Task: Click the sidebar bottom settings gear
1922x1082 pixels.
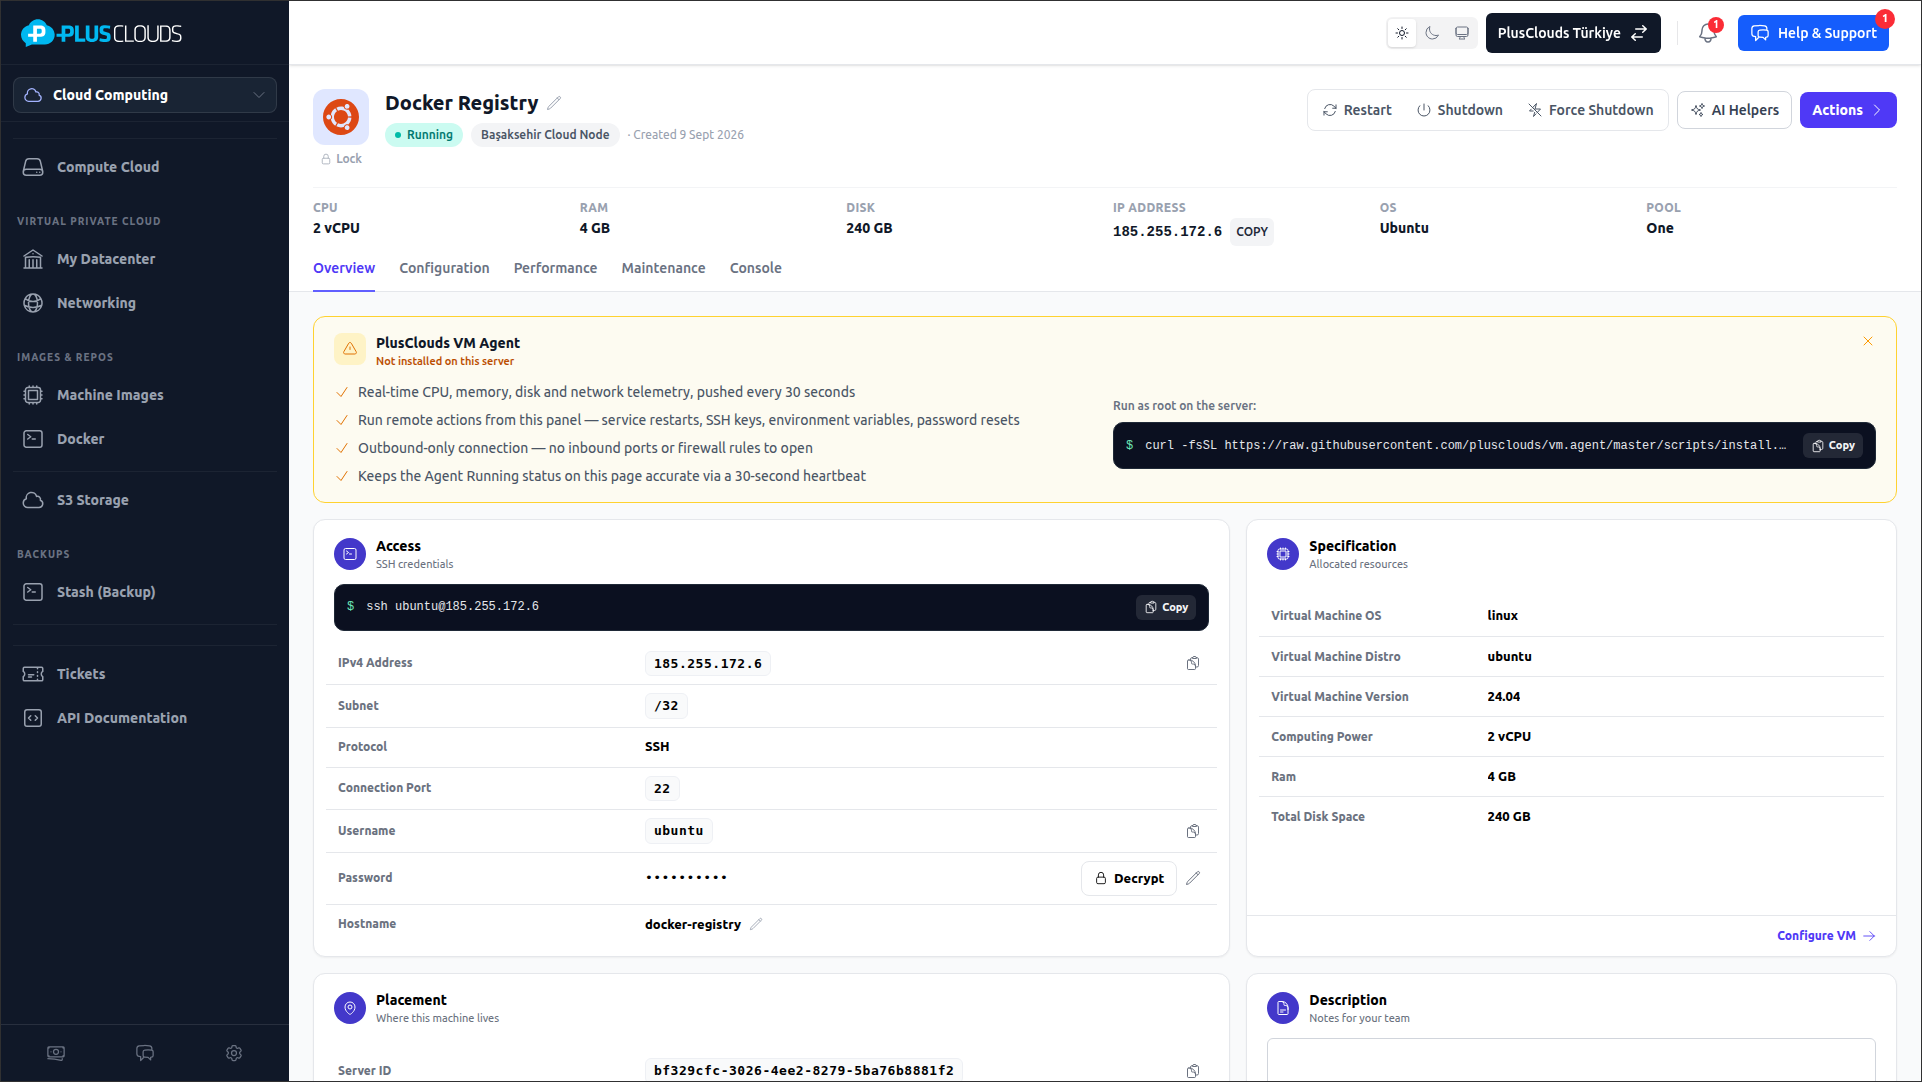Action: 234,1053
